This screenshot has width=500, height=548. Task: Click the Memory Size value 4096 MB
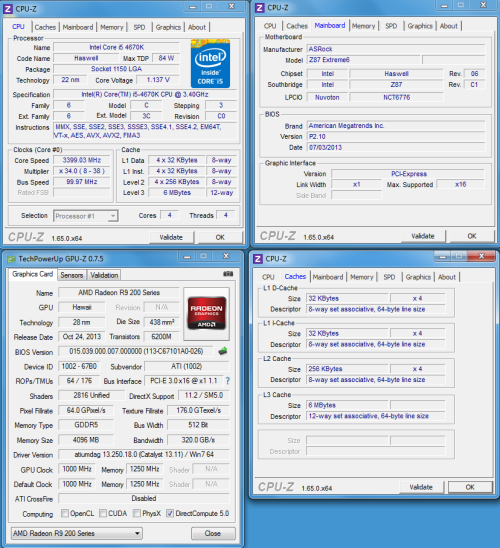(x=86, y=440)
